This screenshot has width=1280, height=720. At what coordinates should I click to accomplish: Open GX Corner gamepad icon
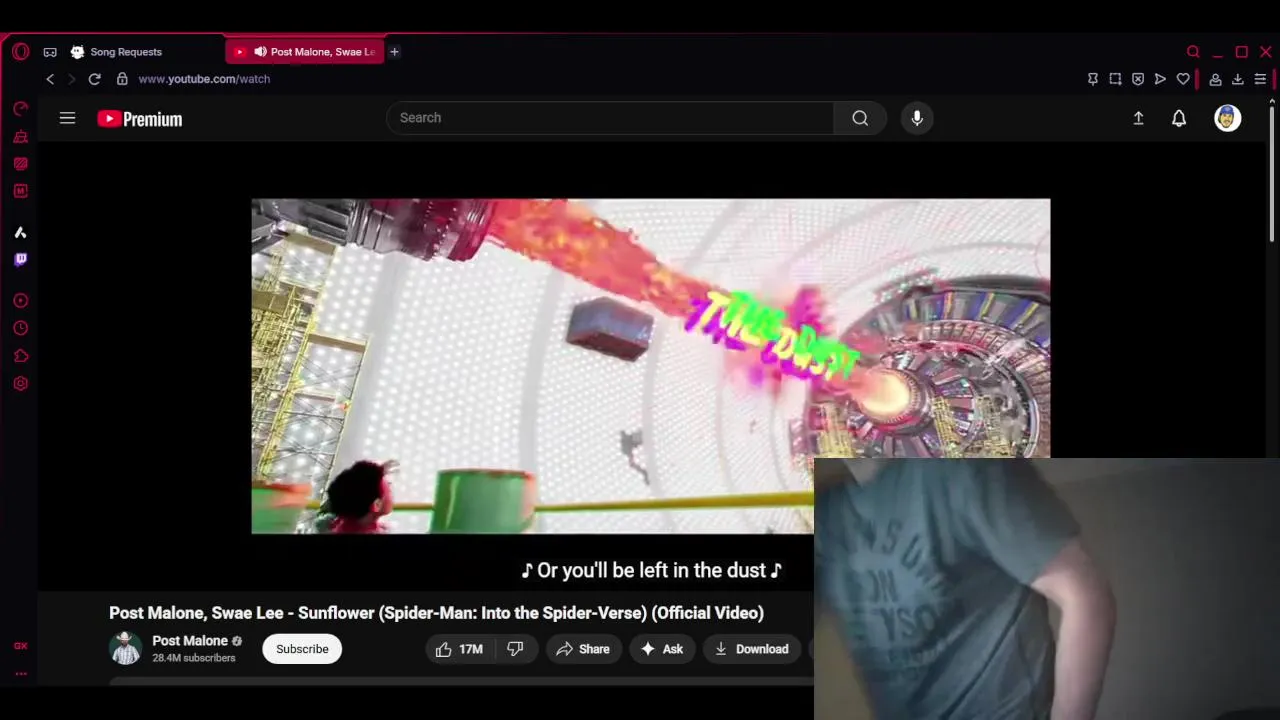coord(50,52)
